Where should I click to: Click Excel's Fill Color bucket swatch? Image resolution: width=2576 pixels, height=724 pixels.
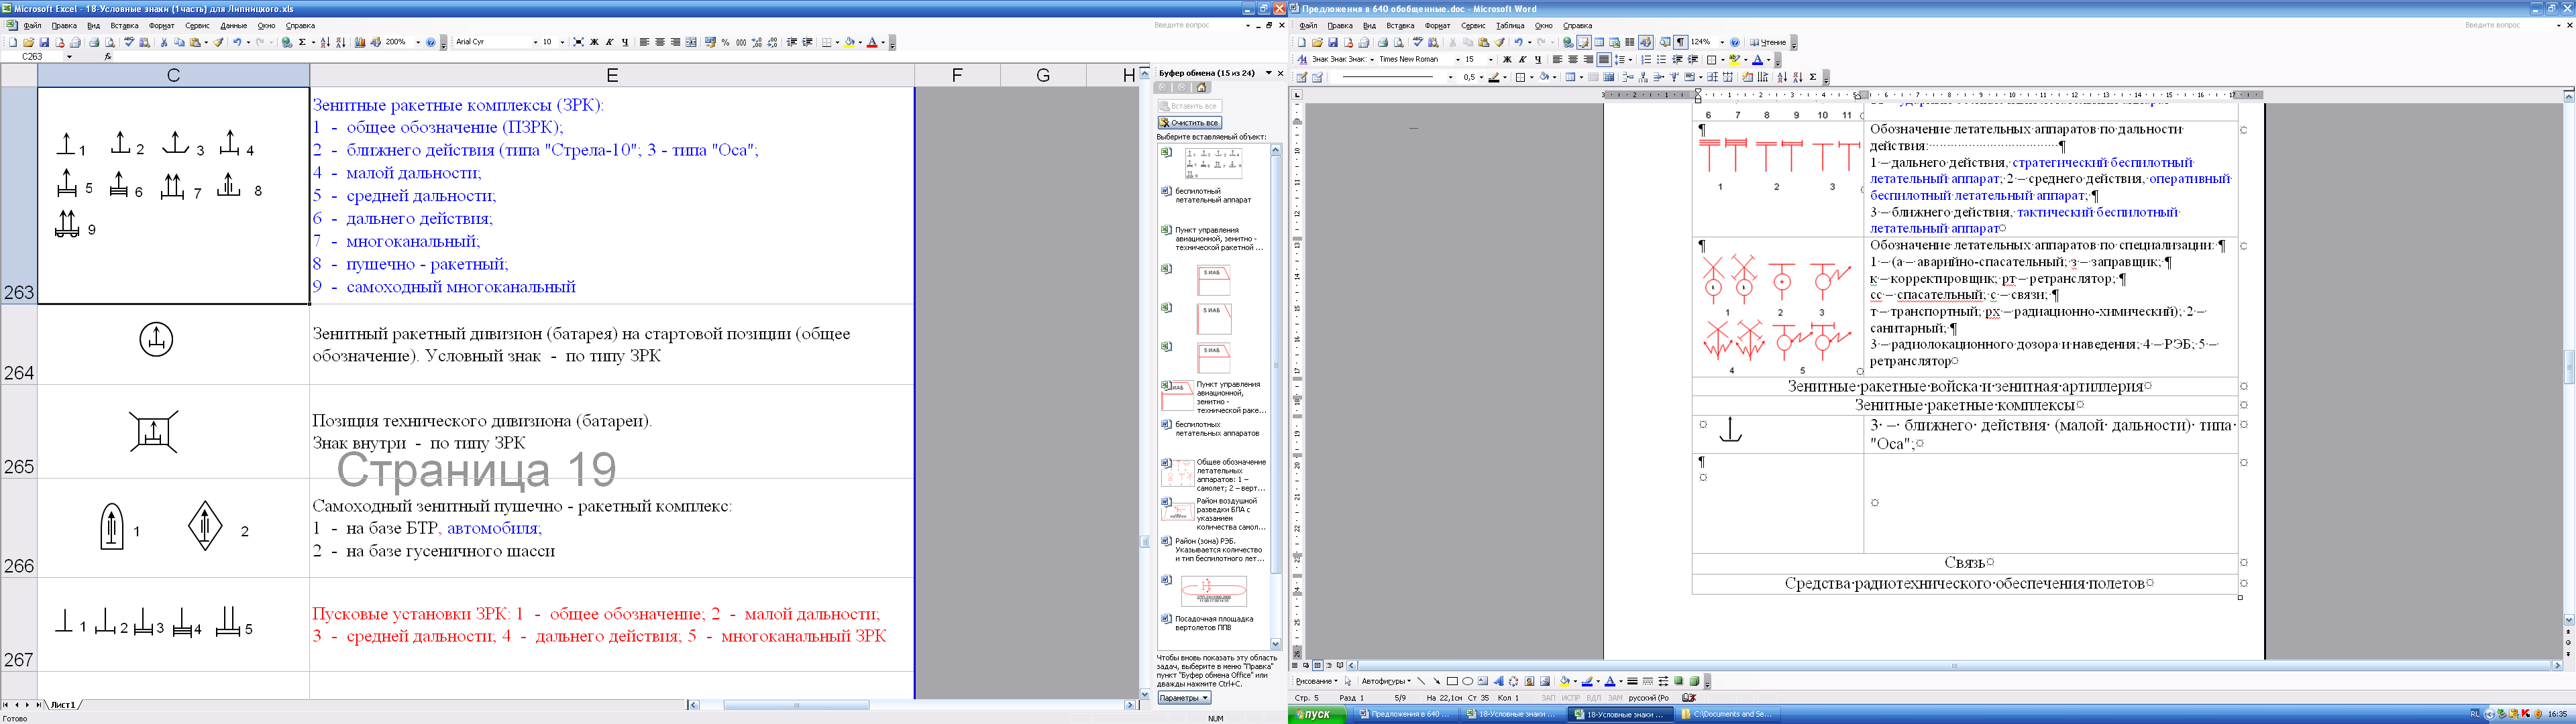click(x=850, y=42)
